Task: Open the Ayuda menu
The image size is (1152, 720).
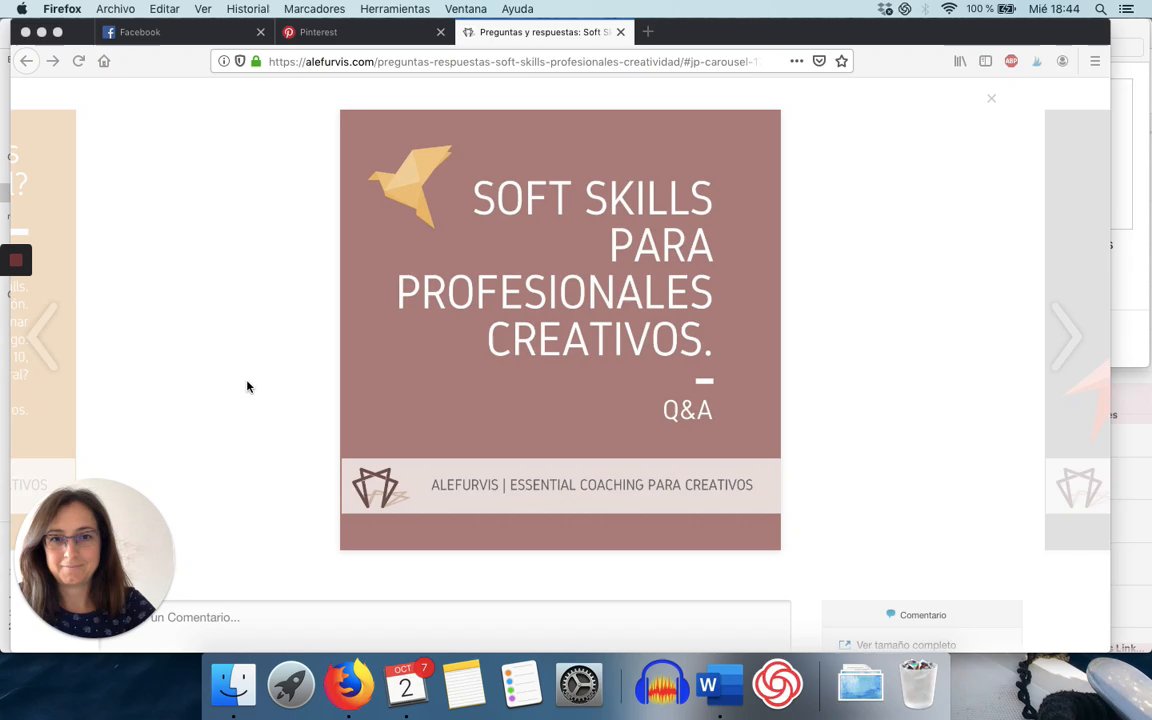Action: [x=517, y=9]
